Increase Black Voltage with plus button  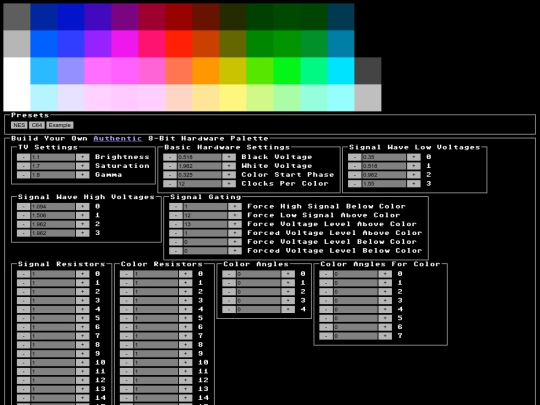pyautogui.click(x=229, y=157)
